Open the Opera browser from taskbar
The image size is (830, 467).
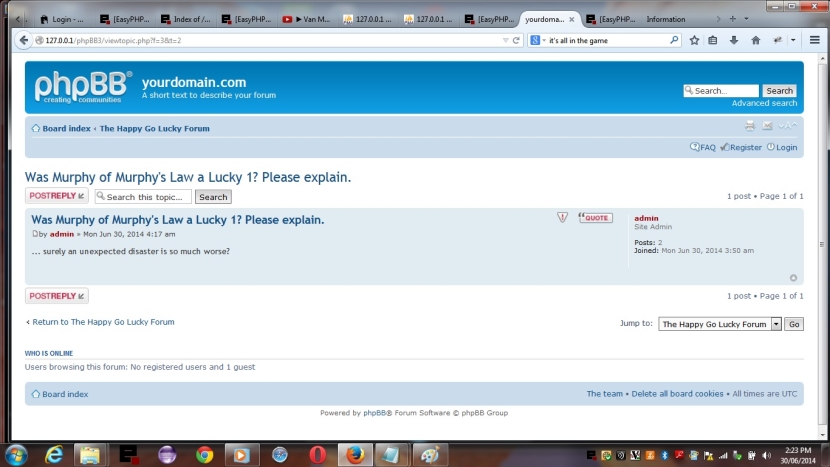pos(317,454)
